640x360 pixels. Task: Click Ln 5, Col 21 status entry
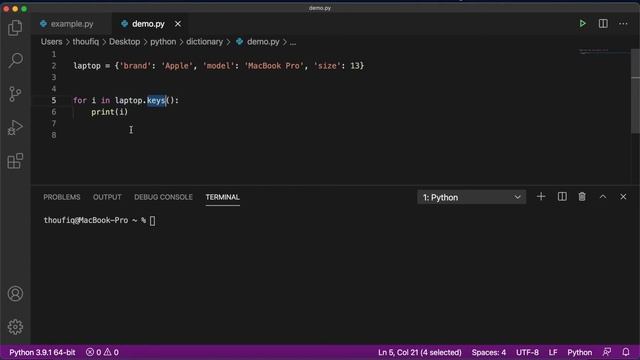pos(420,352)
